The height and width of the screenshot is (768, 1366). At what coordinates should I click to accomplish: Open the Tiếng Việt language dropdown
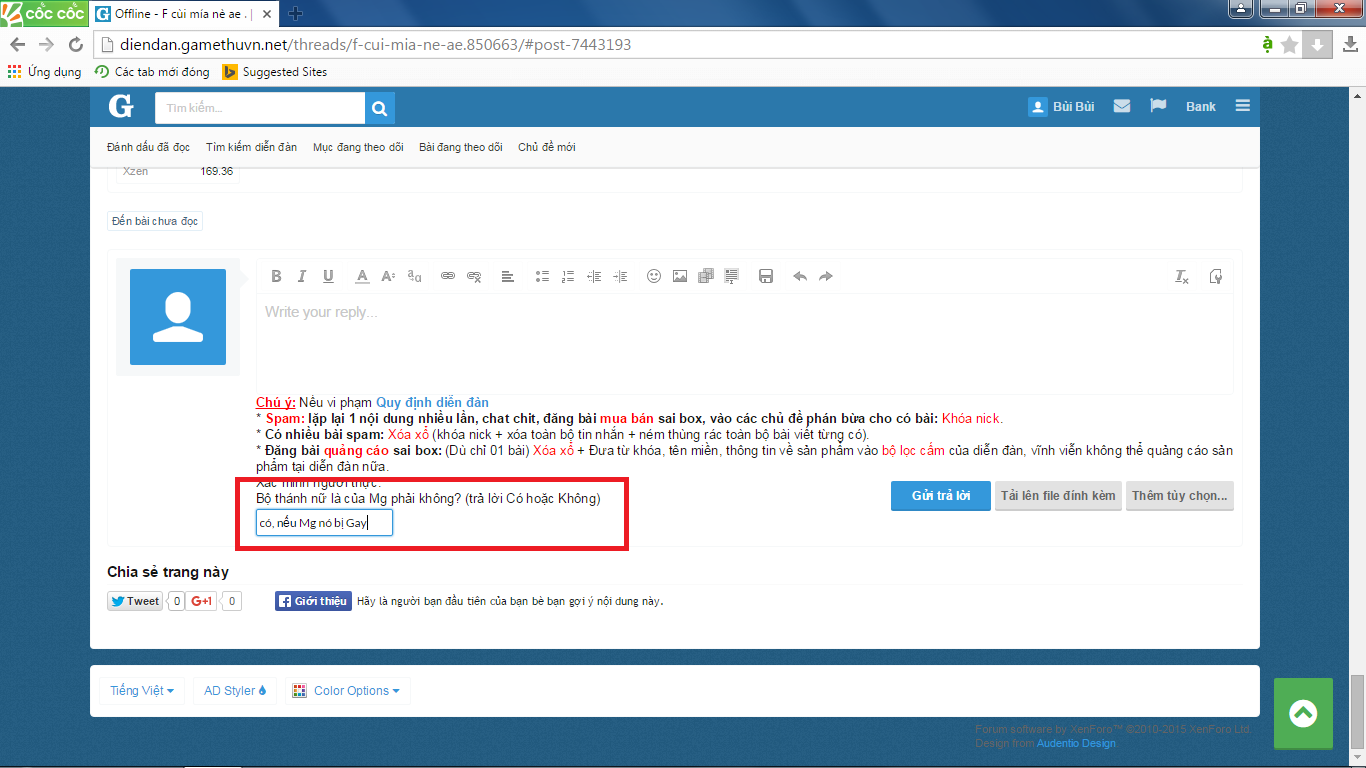(141, 691)
